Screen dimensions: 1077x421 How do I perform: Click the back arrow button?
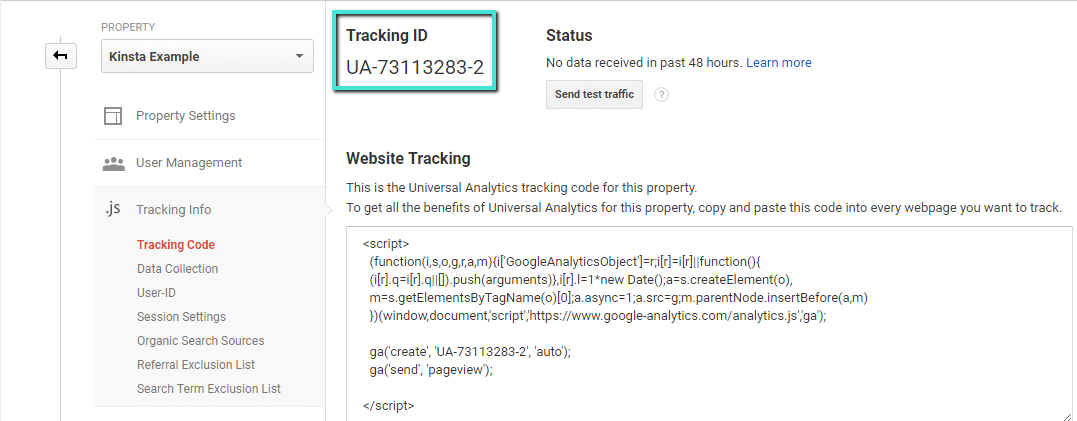(x=60, y=56)
